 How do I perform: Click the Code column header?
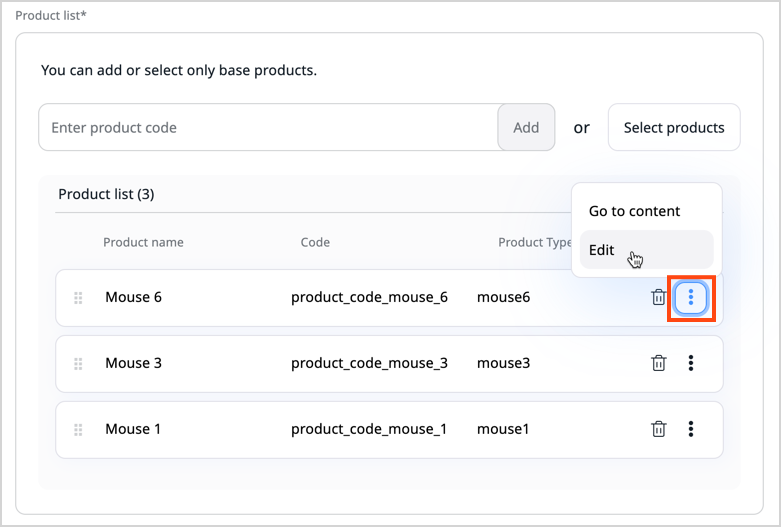click(x=315, y=242)
